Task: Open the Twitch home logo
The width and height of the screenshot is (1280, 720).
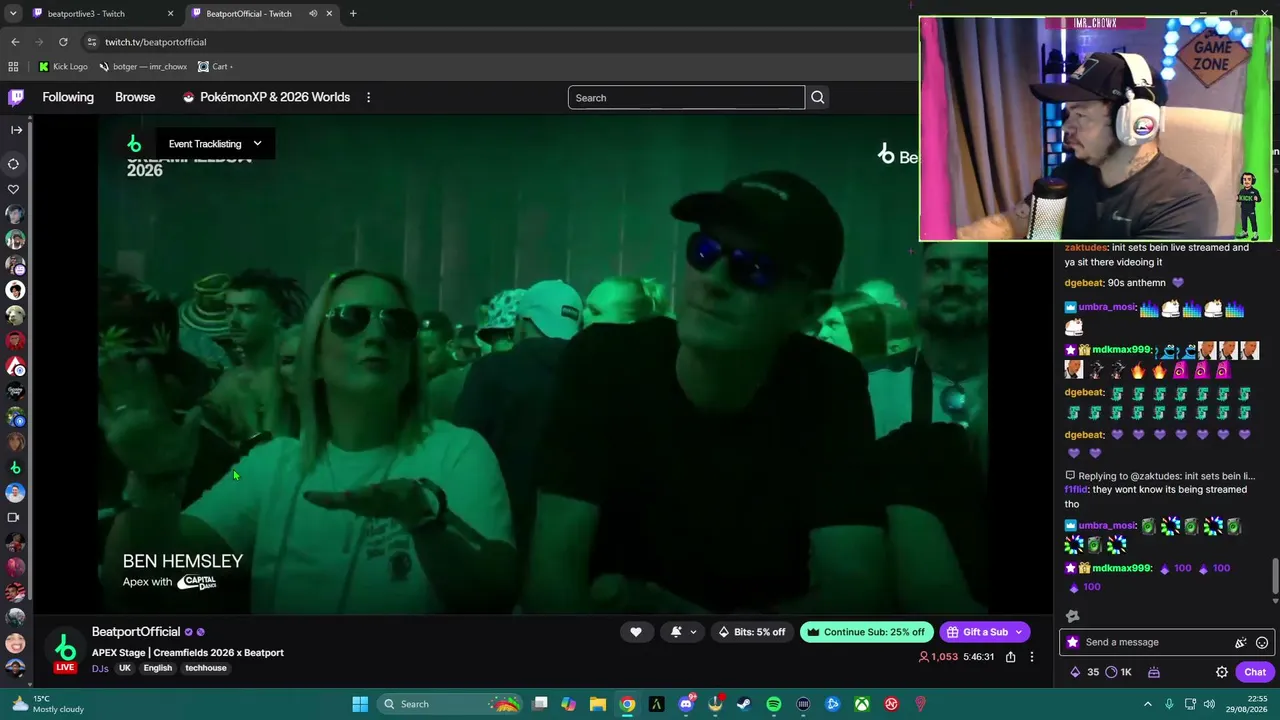Action: (16, 97)
